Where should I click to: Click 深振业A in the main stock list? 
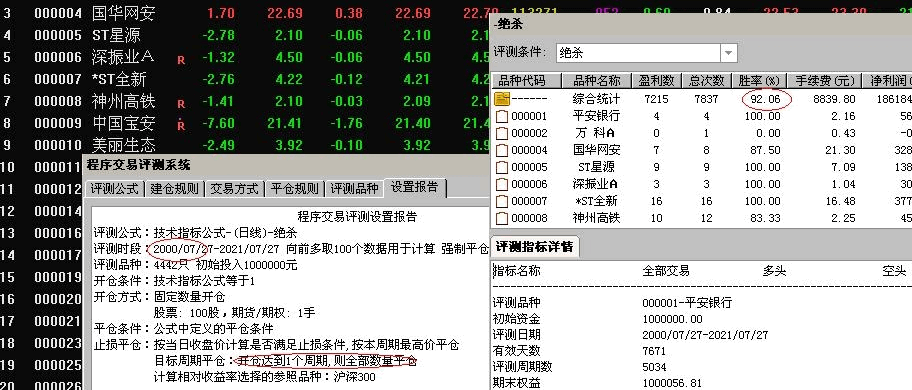click(123, 57)
